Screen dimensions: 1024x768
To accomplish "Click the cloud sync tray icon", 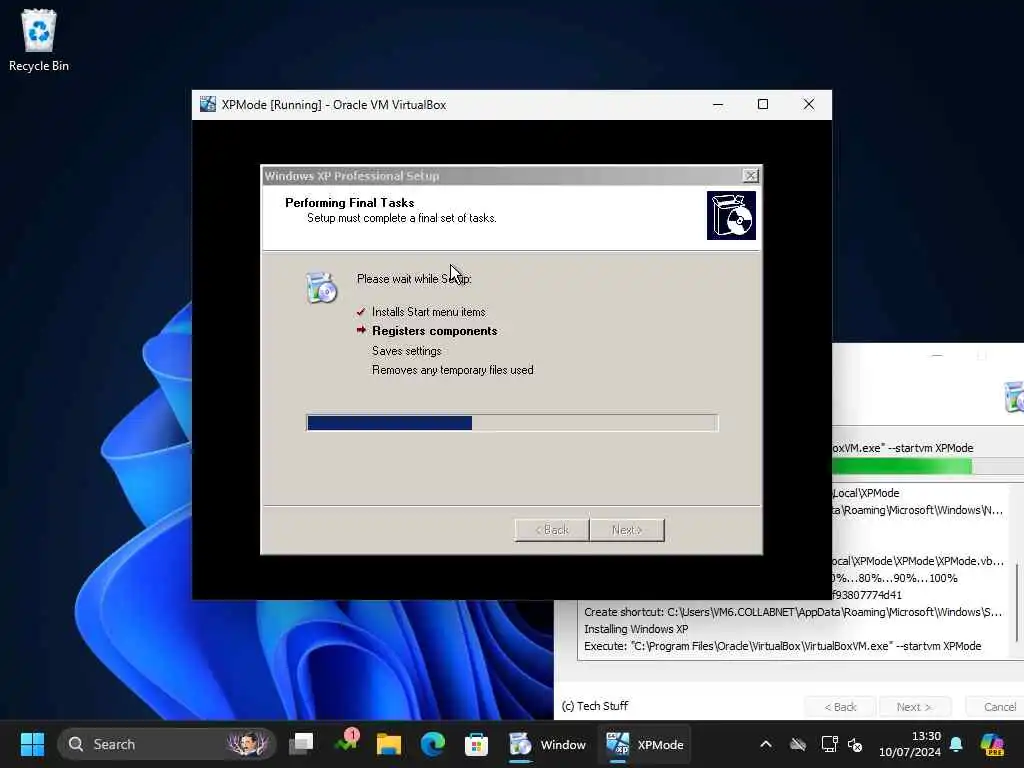I will pyautogui.click(x=797, y=744).
